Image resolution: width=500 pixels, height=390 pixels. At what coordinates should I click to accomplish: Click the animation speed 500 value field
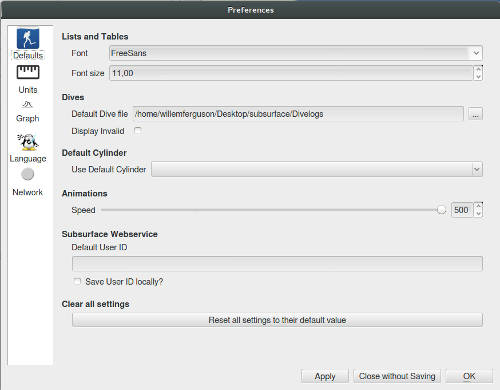[462, 210]
